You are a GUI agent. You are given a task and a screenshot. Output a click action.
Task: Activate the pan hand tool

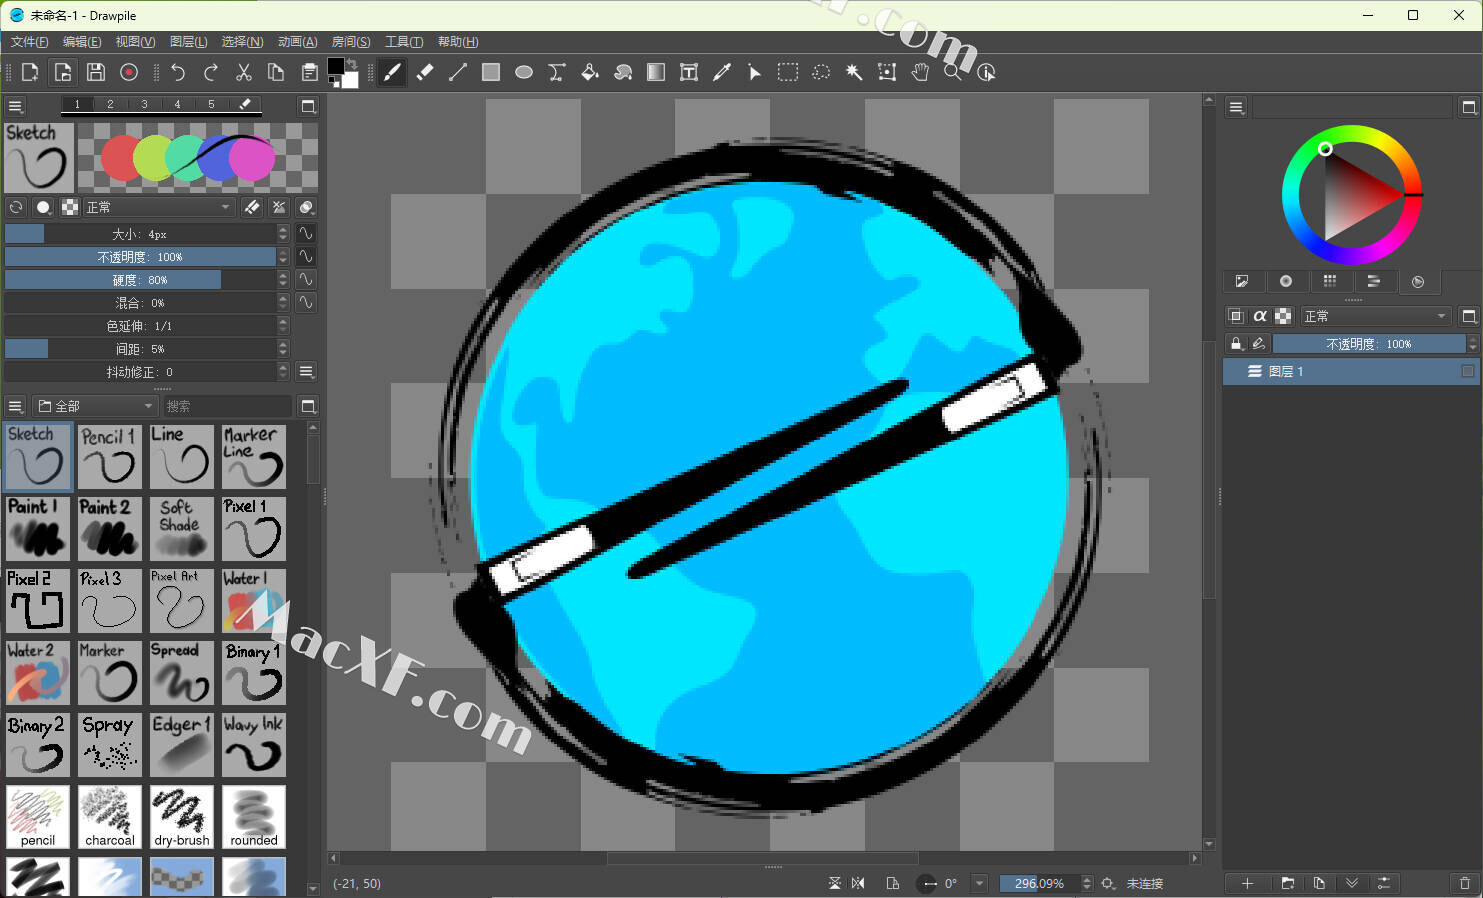point(920,72)
